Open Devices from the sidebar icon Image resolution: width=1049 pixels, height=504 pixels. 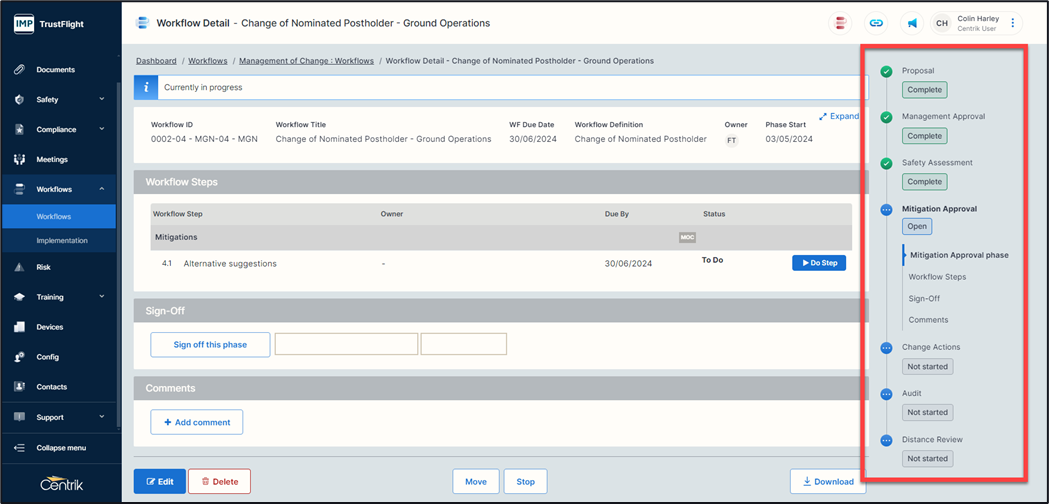pyautogui.click(x=19, y=327)
